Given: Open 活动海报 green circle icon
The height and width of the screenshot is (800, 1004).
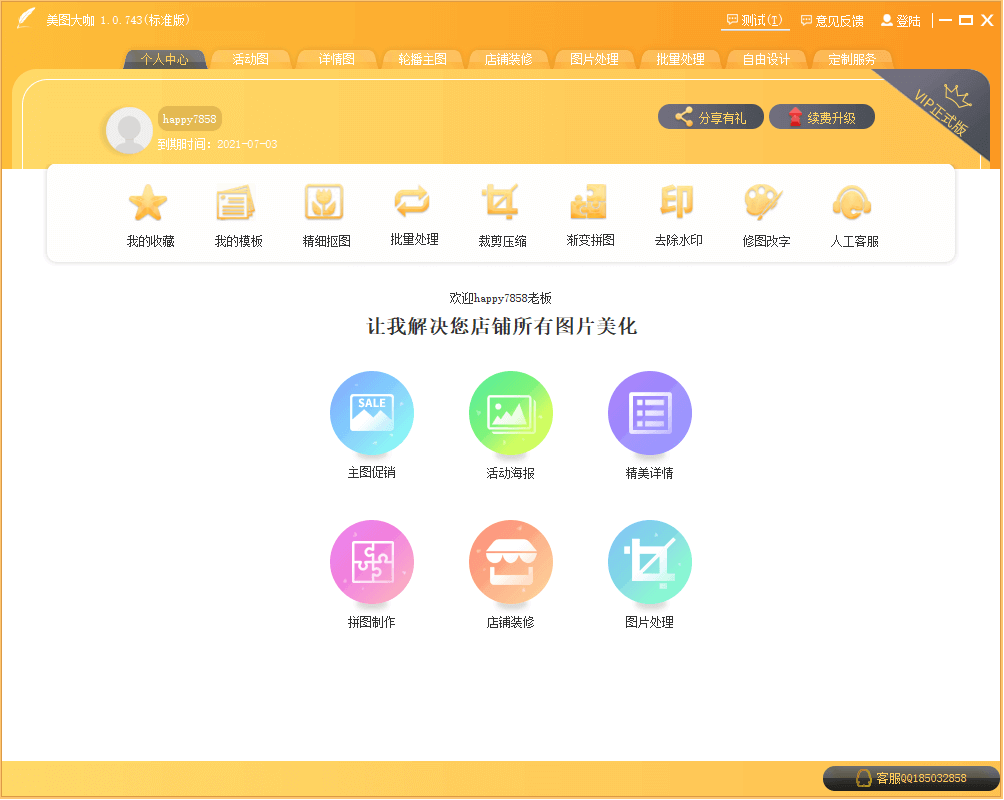Looking at the screenshot, I should [x=511, y=413].
